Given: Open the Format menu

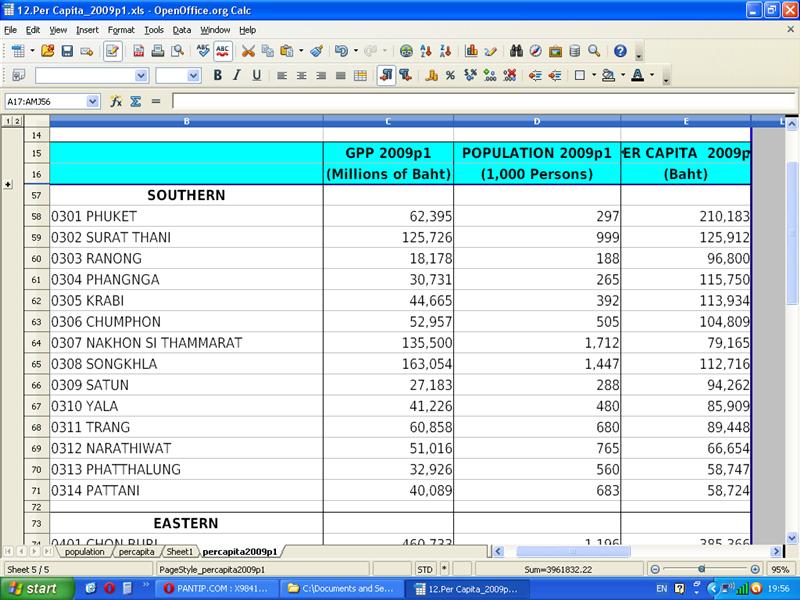Looking at the screenshot, I should pyautogui.click(x=121, y=30).
